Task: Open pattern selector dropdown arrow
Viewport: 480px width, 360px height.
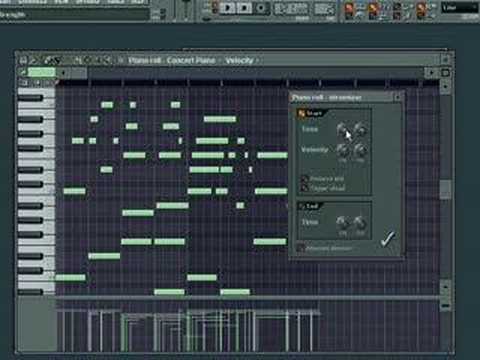Action: (63, 72)
